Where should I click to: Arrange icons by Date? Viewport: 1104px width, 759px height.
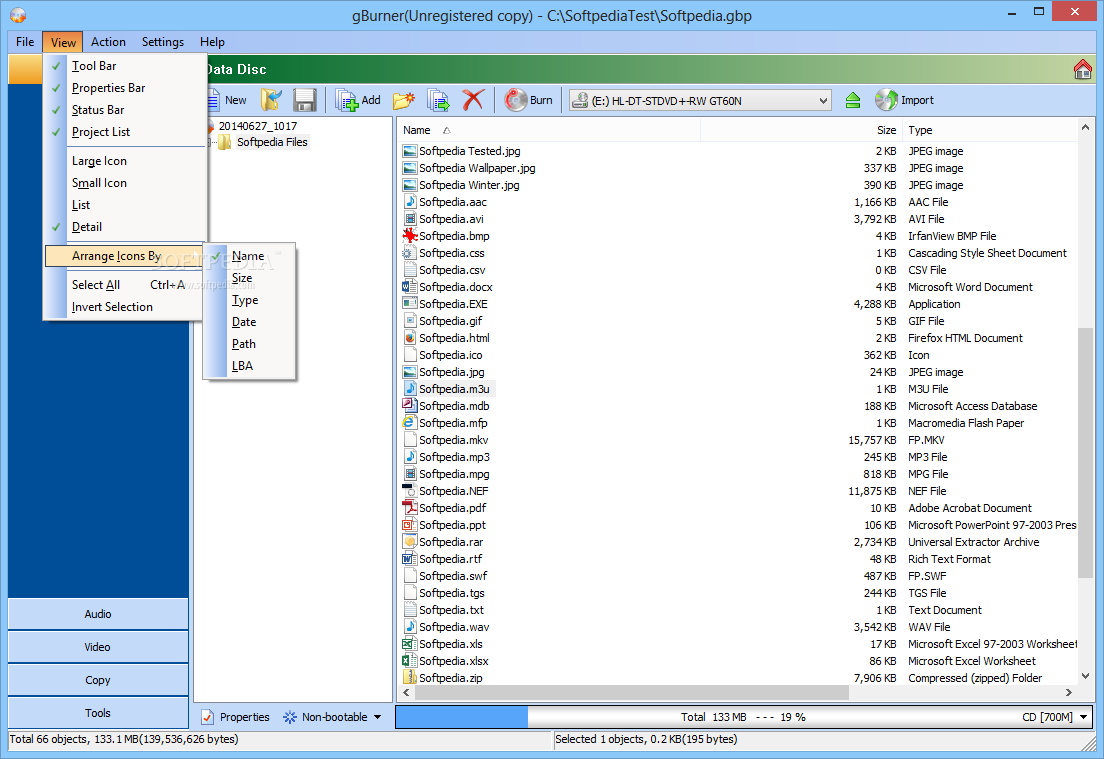pyautogui.click(x=249, y=322)
